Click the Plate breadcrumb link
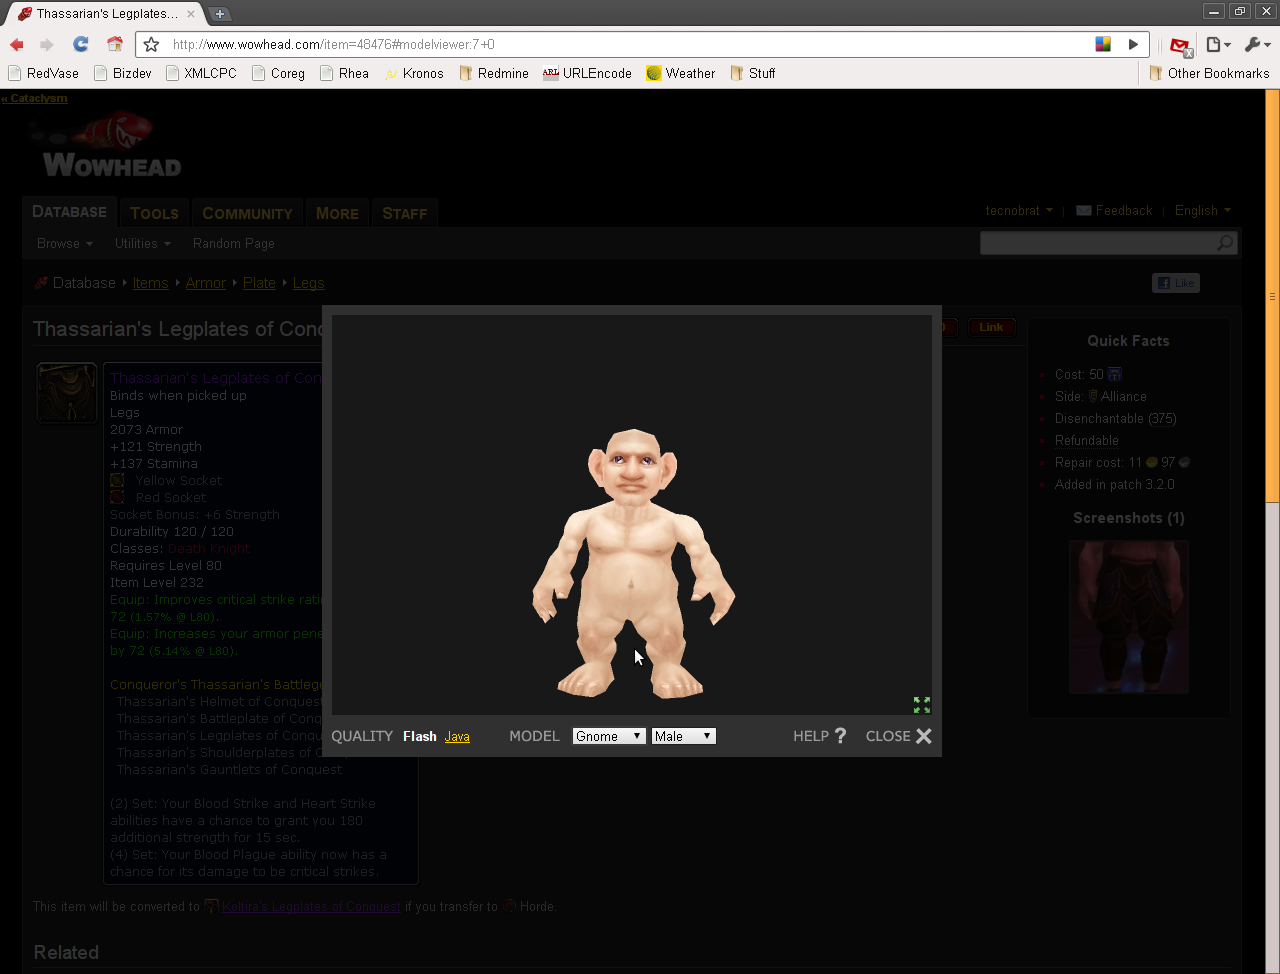The height and width of the screenshot is (974, 1280). pos(259,283)
